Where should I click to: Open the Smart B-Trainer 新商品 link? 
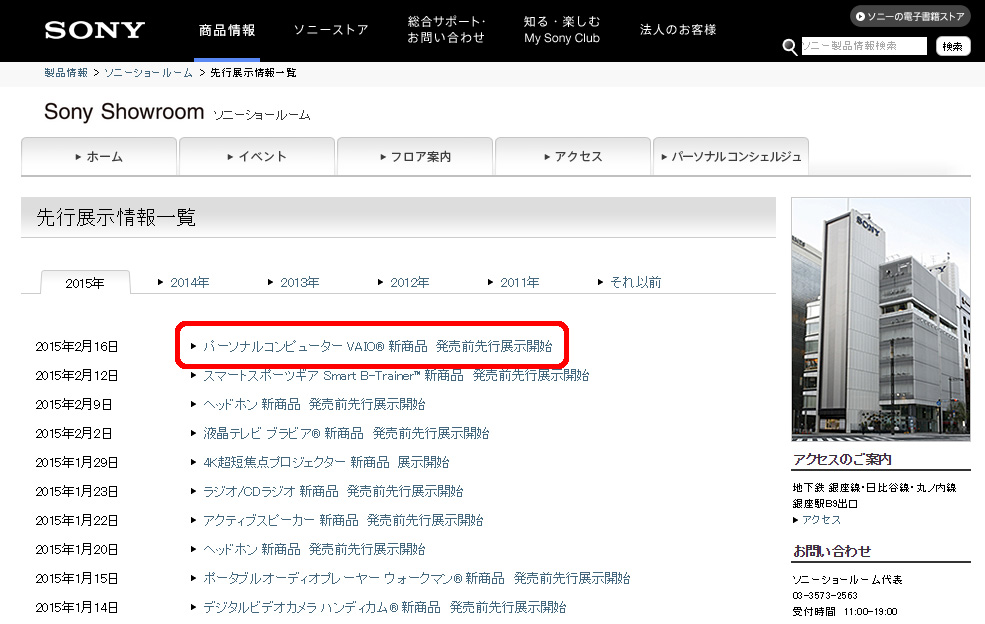pyautogui.click(x=396, y=376)
